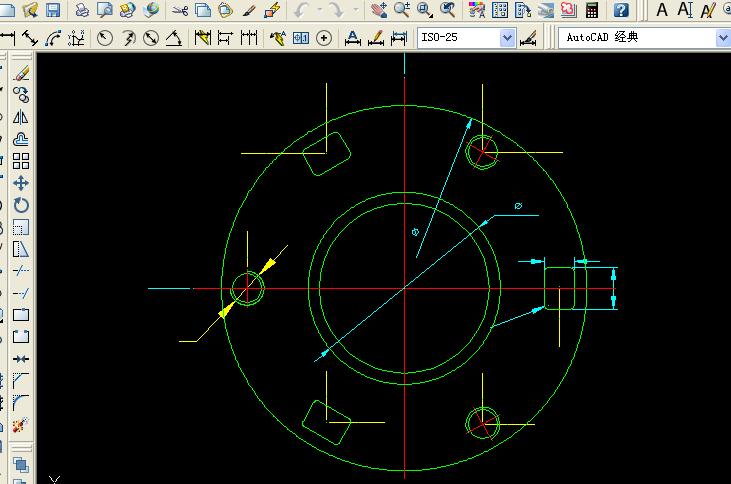Image resolution: width=731 pixels, height=484 pixels.
Task: Select the Baseline dimension tool
Action: coord(226,38)
